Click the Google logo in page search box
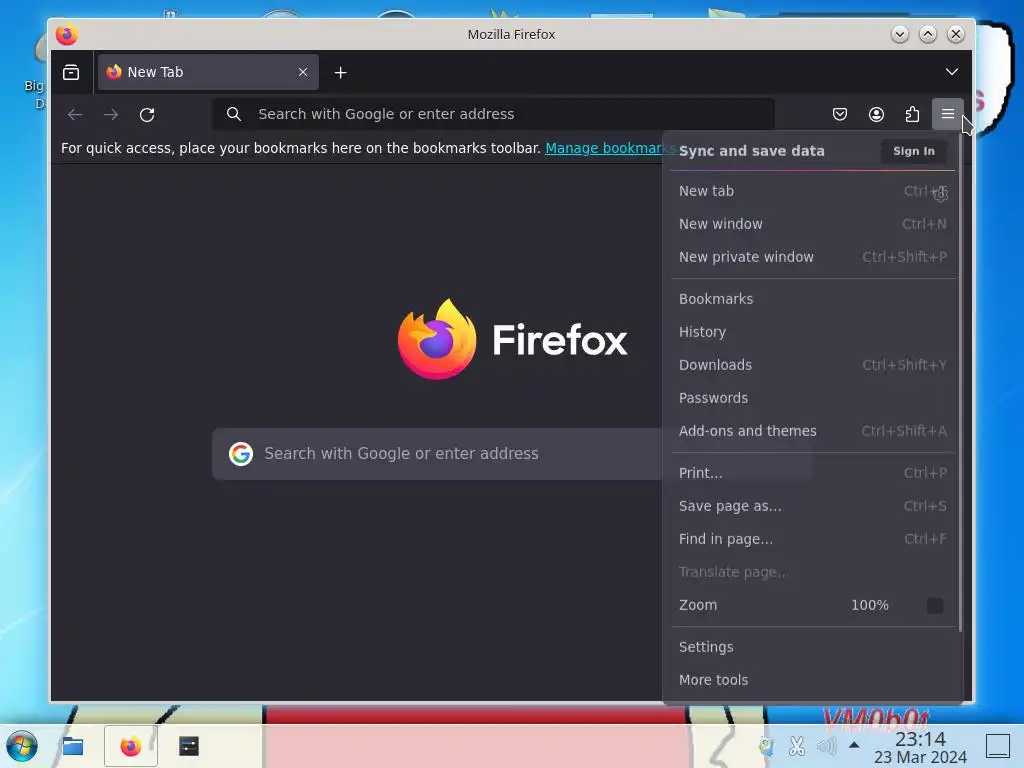 (241, 453)
